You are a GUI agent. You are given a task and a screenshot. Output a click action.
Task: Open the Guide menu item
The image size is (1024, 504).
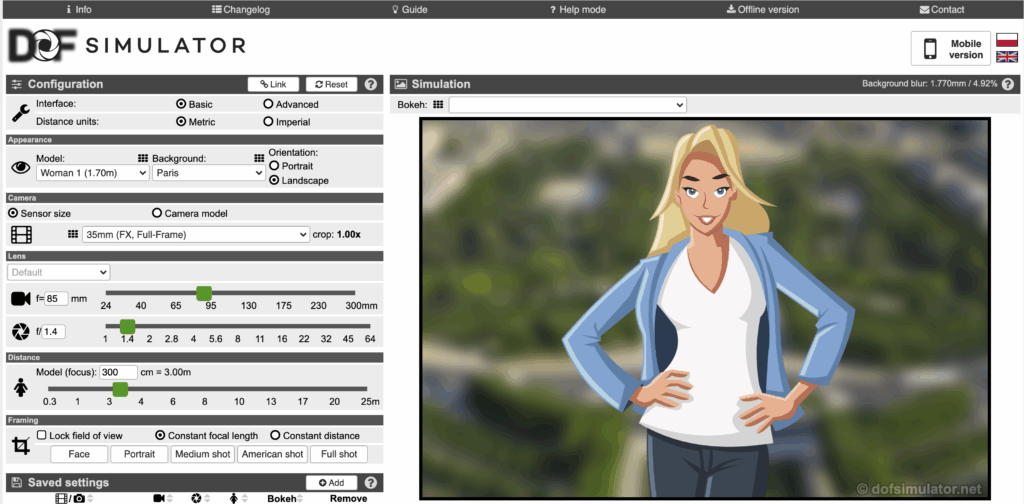pyautogui.click(x=409, y=9)
